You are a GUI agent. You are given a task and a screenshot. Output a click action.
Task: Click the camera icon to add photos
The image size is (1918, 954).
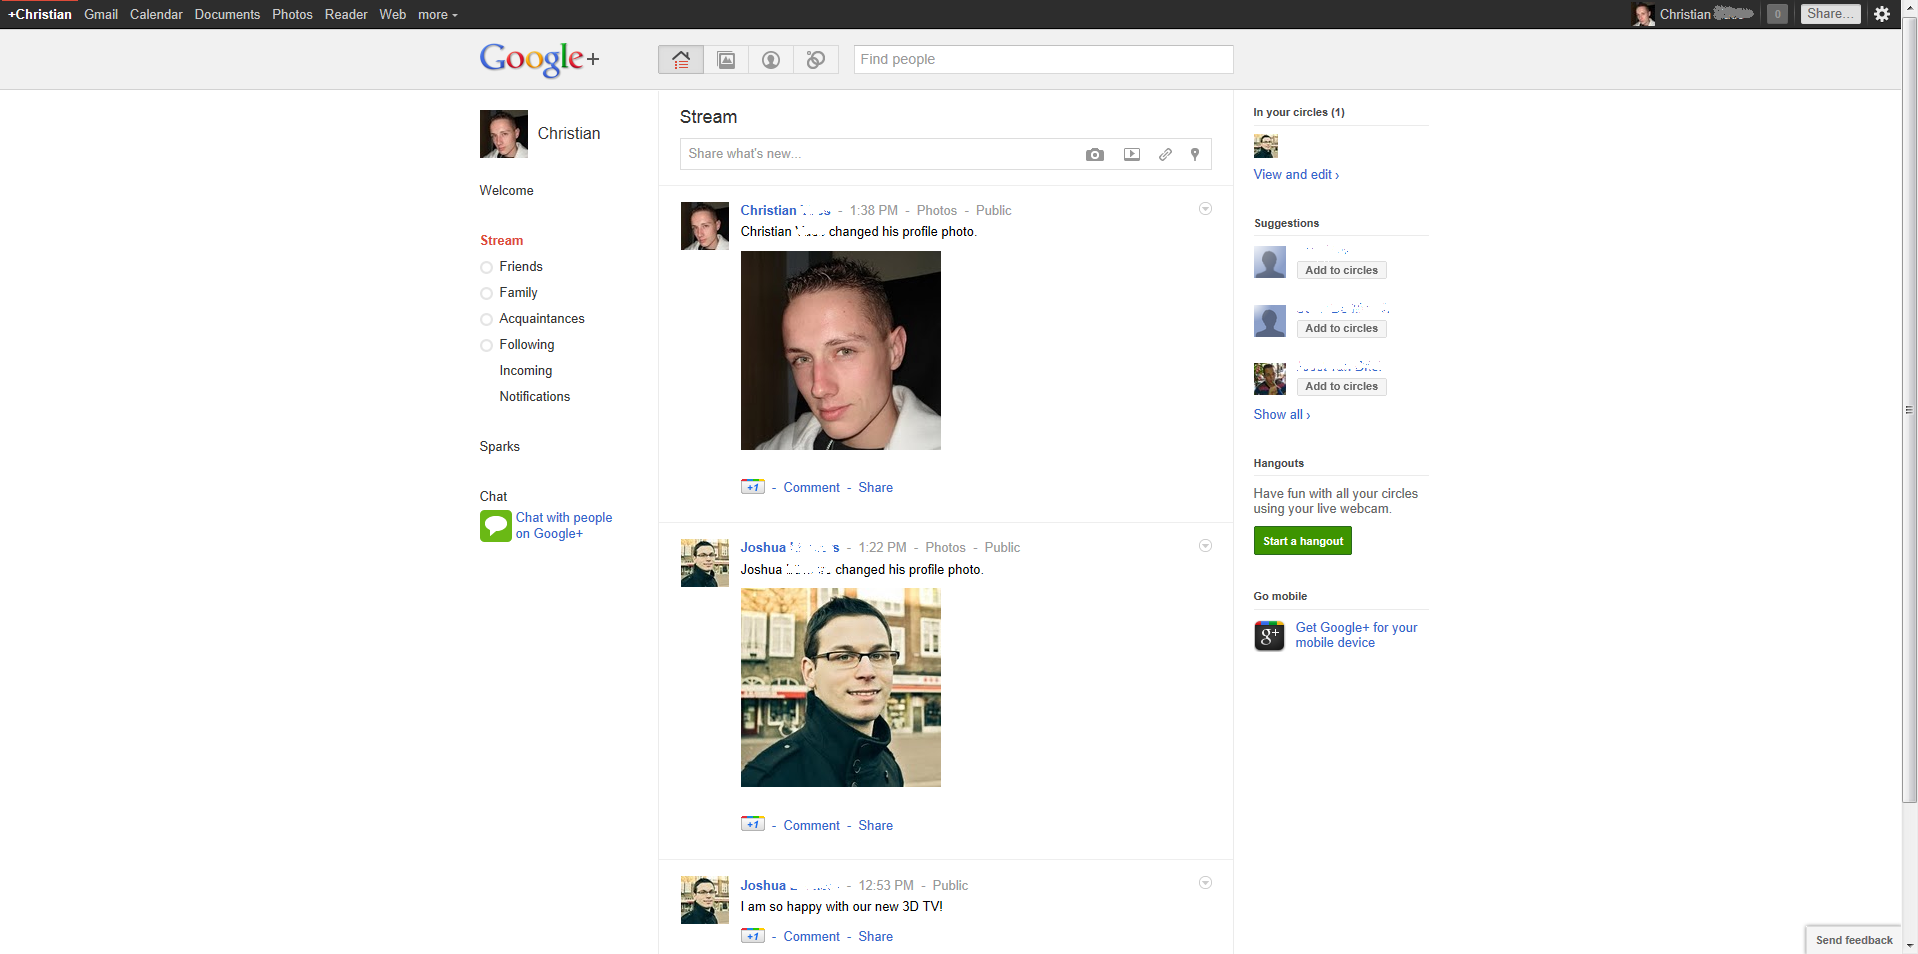[x=1095, y=154]
